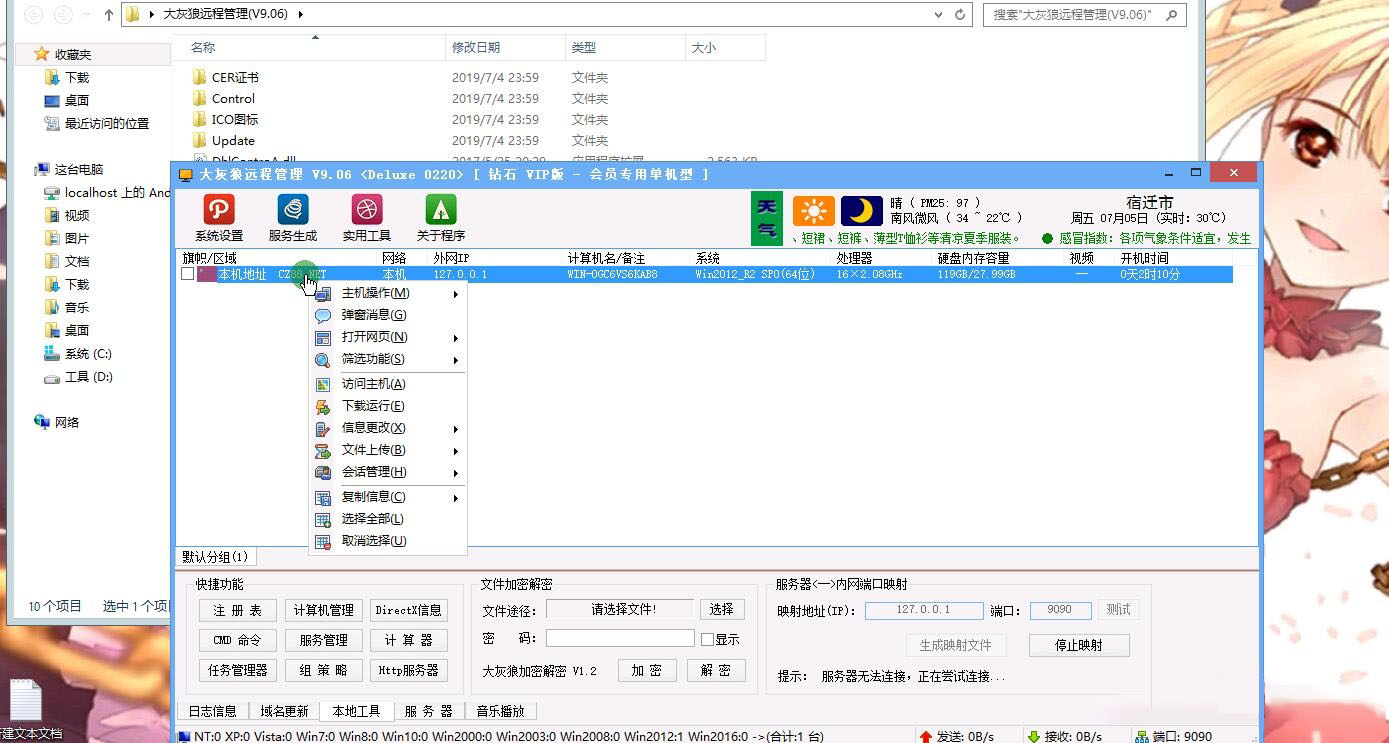Click the 映射地址(IP) field
Image resolution: width=1389 pixels, height=743 pixels.
click(x=922, y=610)
